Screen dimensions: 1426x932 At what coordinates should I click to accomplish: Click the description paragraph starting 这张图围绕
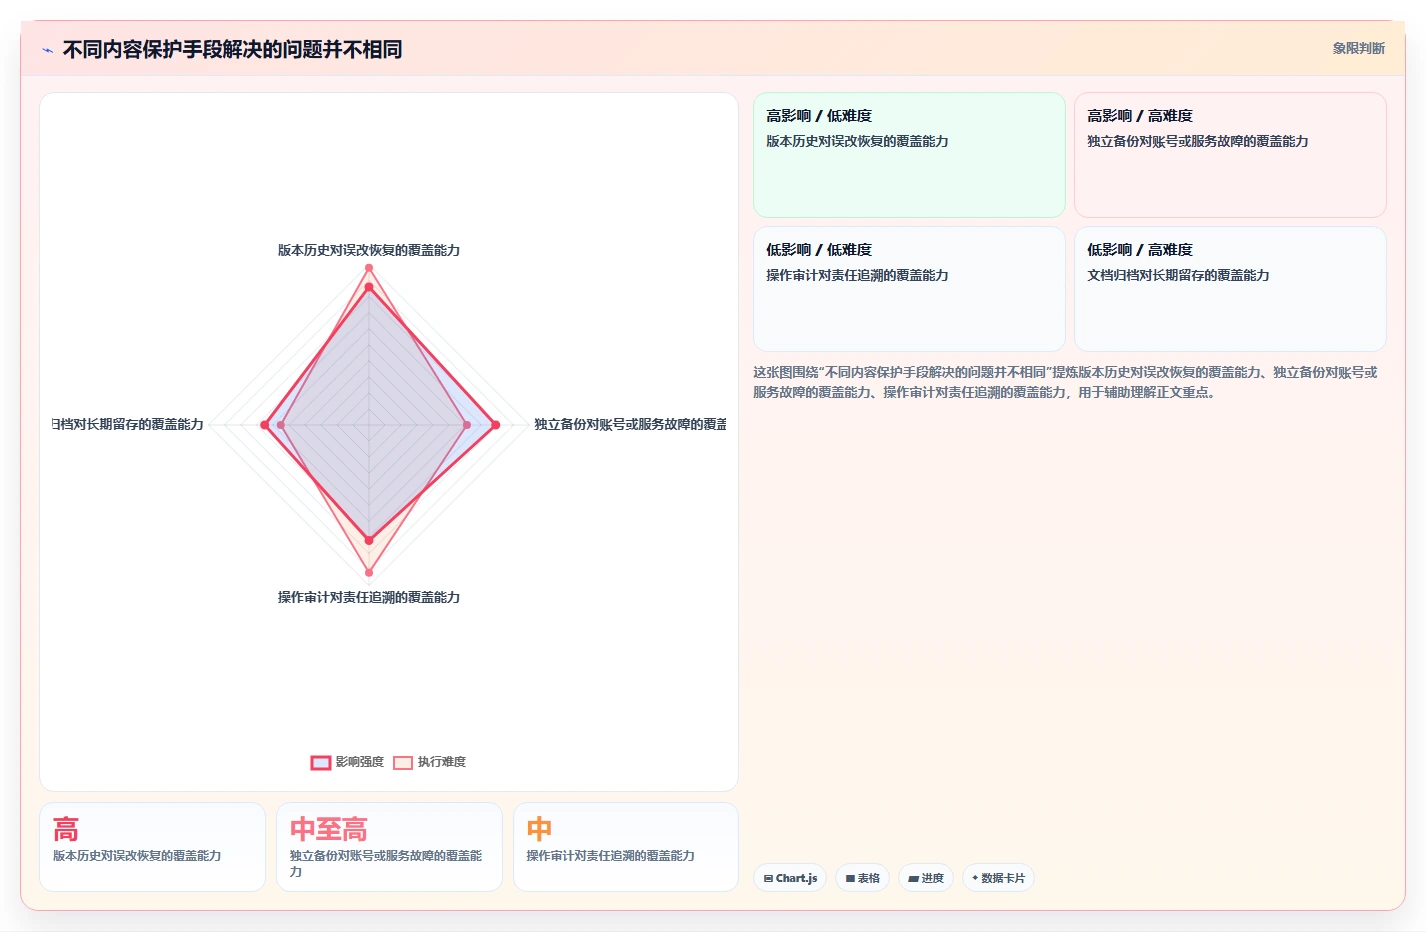(1066, 382)
